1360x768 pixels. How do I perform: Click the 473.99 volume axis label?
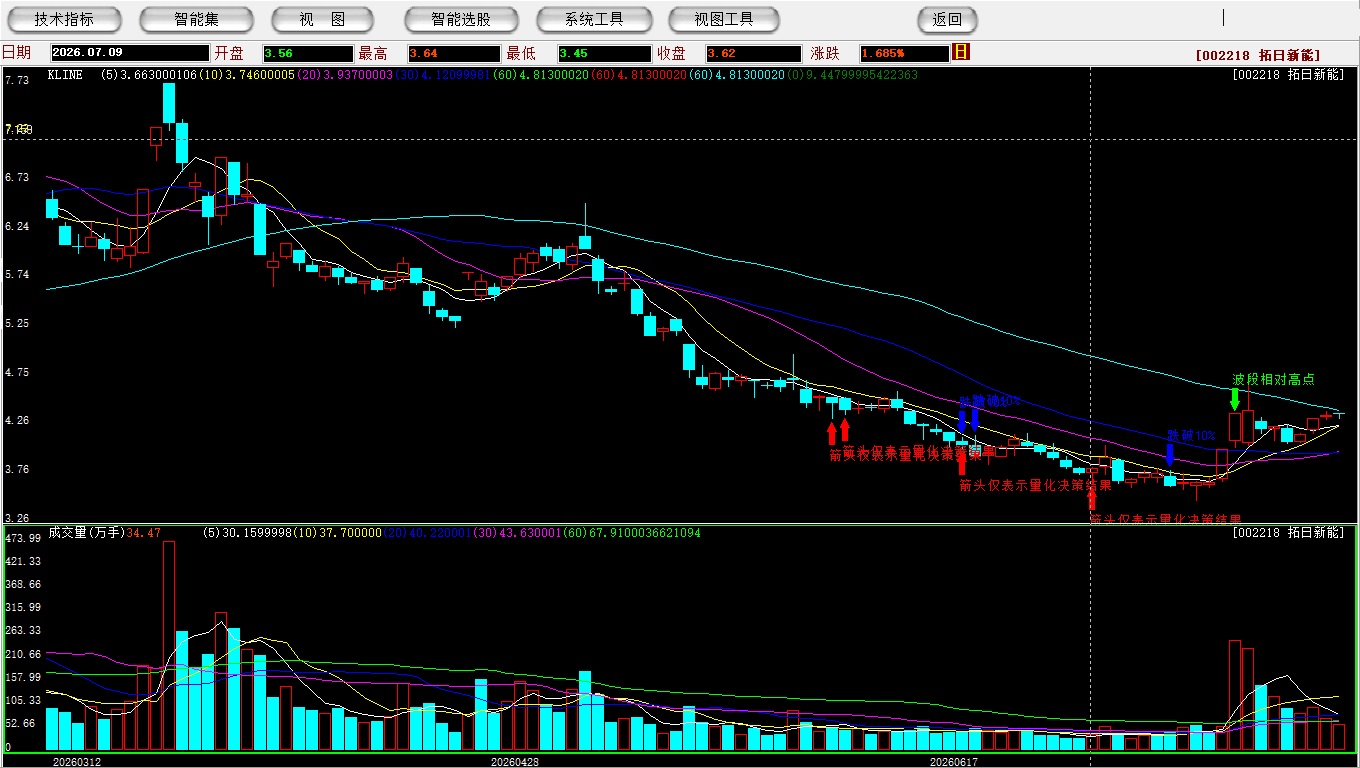coord(22,538)
